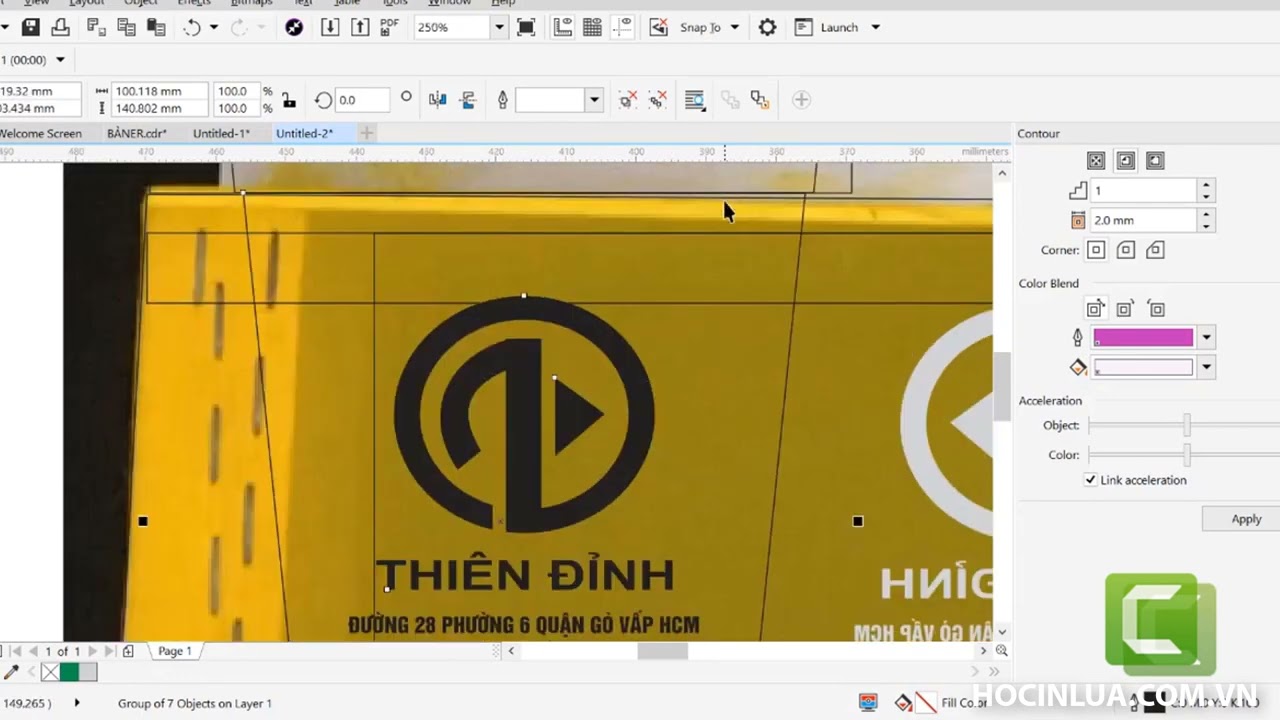Open the outline width dropdown
The height and width of the screenshot is (720, 1280).
point(594,100)
